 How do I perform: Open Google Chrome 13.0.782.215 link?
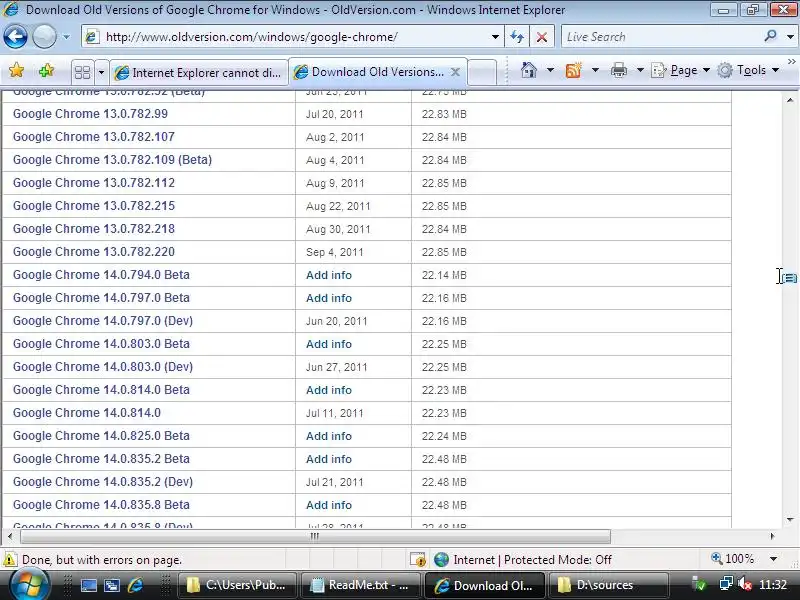[x=94, y=206]
